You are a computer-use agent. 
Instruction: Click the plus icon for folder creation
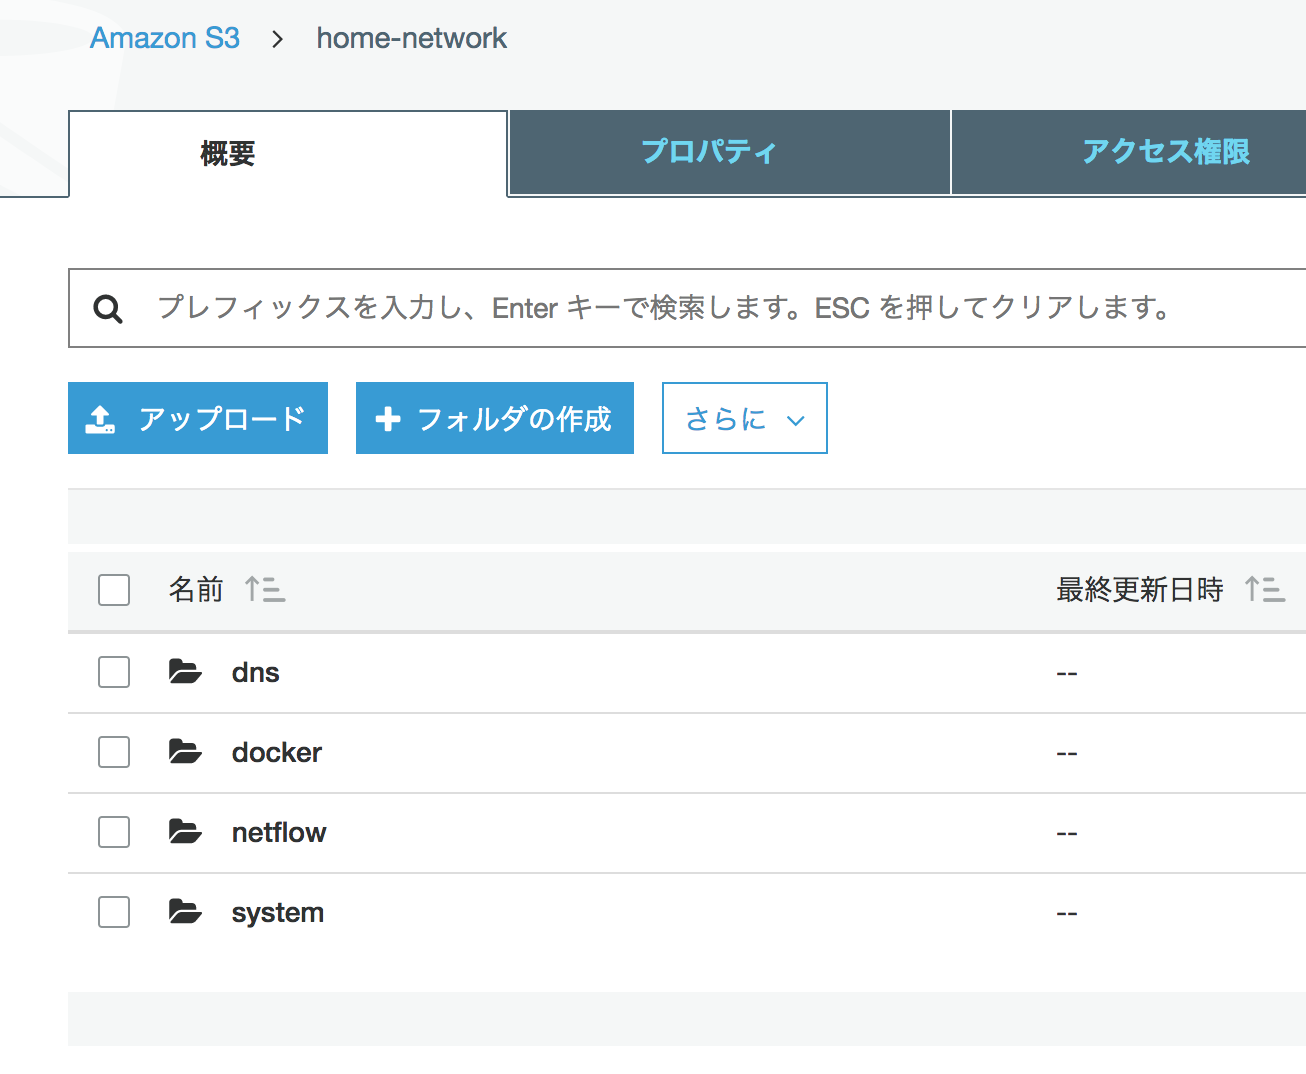pyautogui.click(x=388, y=418)
